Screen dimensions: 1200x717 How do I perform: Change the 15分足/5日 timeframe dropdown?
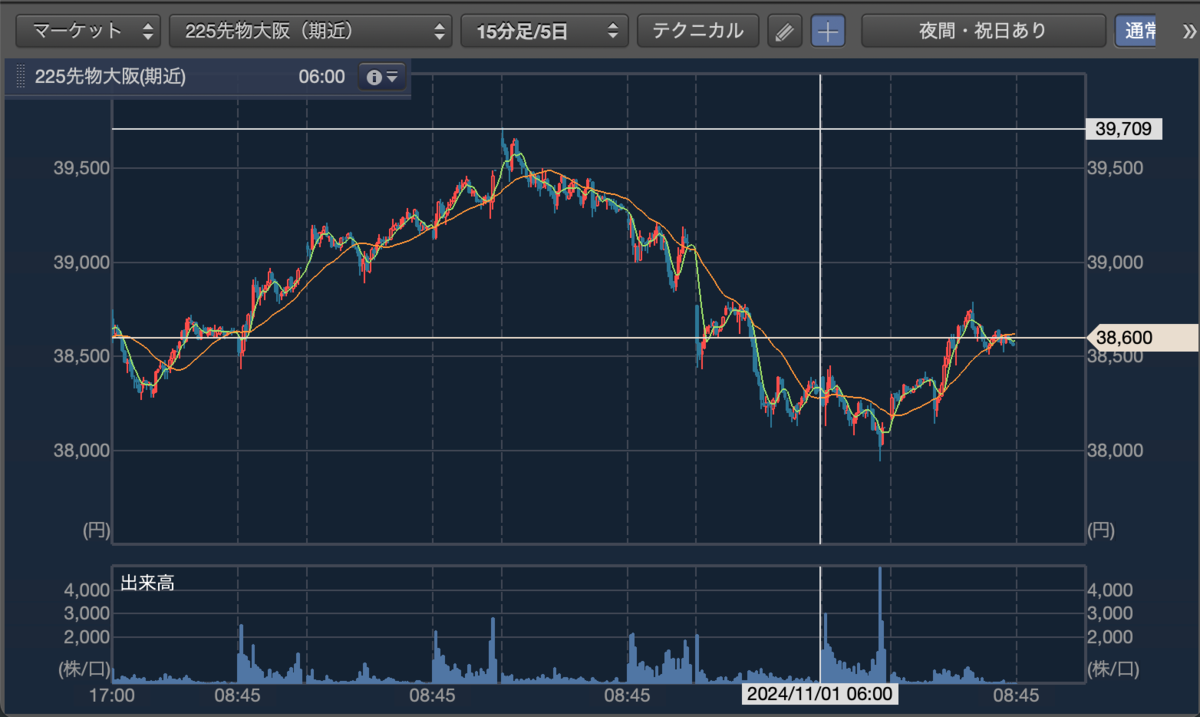[544, 31]
